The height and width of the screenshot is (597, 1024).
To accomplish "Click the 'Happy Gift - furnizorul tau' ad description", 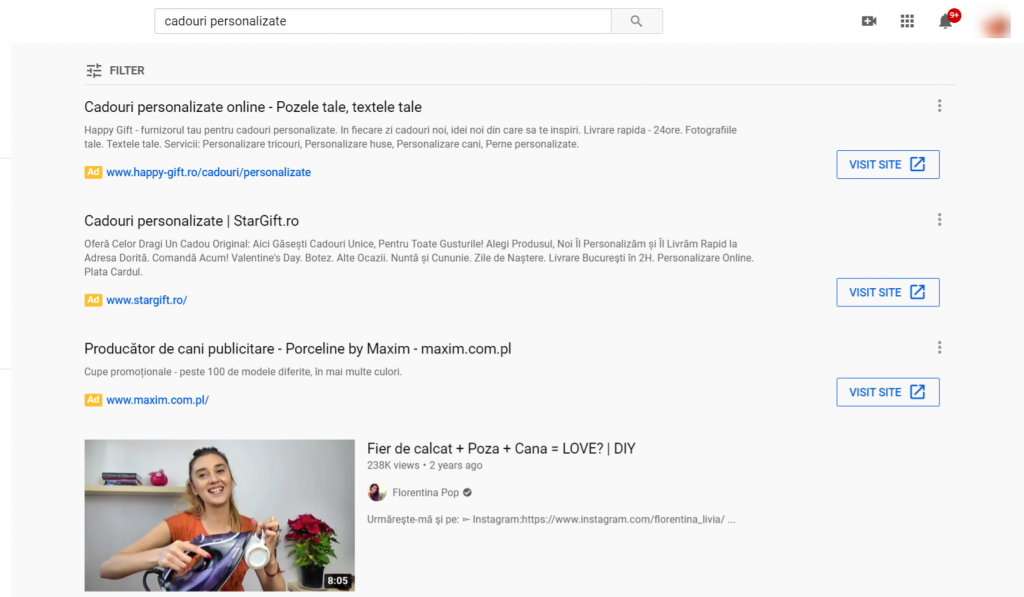I will click(410, 137).
